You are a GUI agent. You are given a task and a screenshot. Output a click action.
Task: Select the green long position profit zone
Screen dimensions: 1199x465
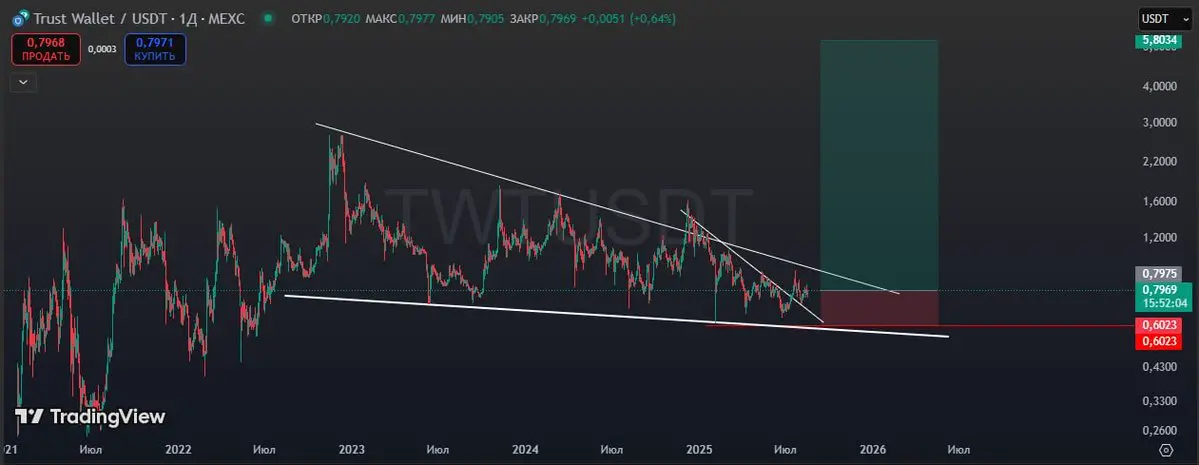click(x=879, y=164)
